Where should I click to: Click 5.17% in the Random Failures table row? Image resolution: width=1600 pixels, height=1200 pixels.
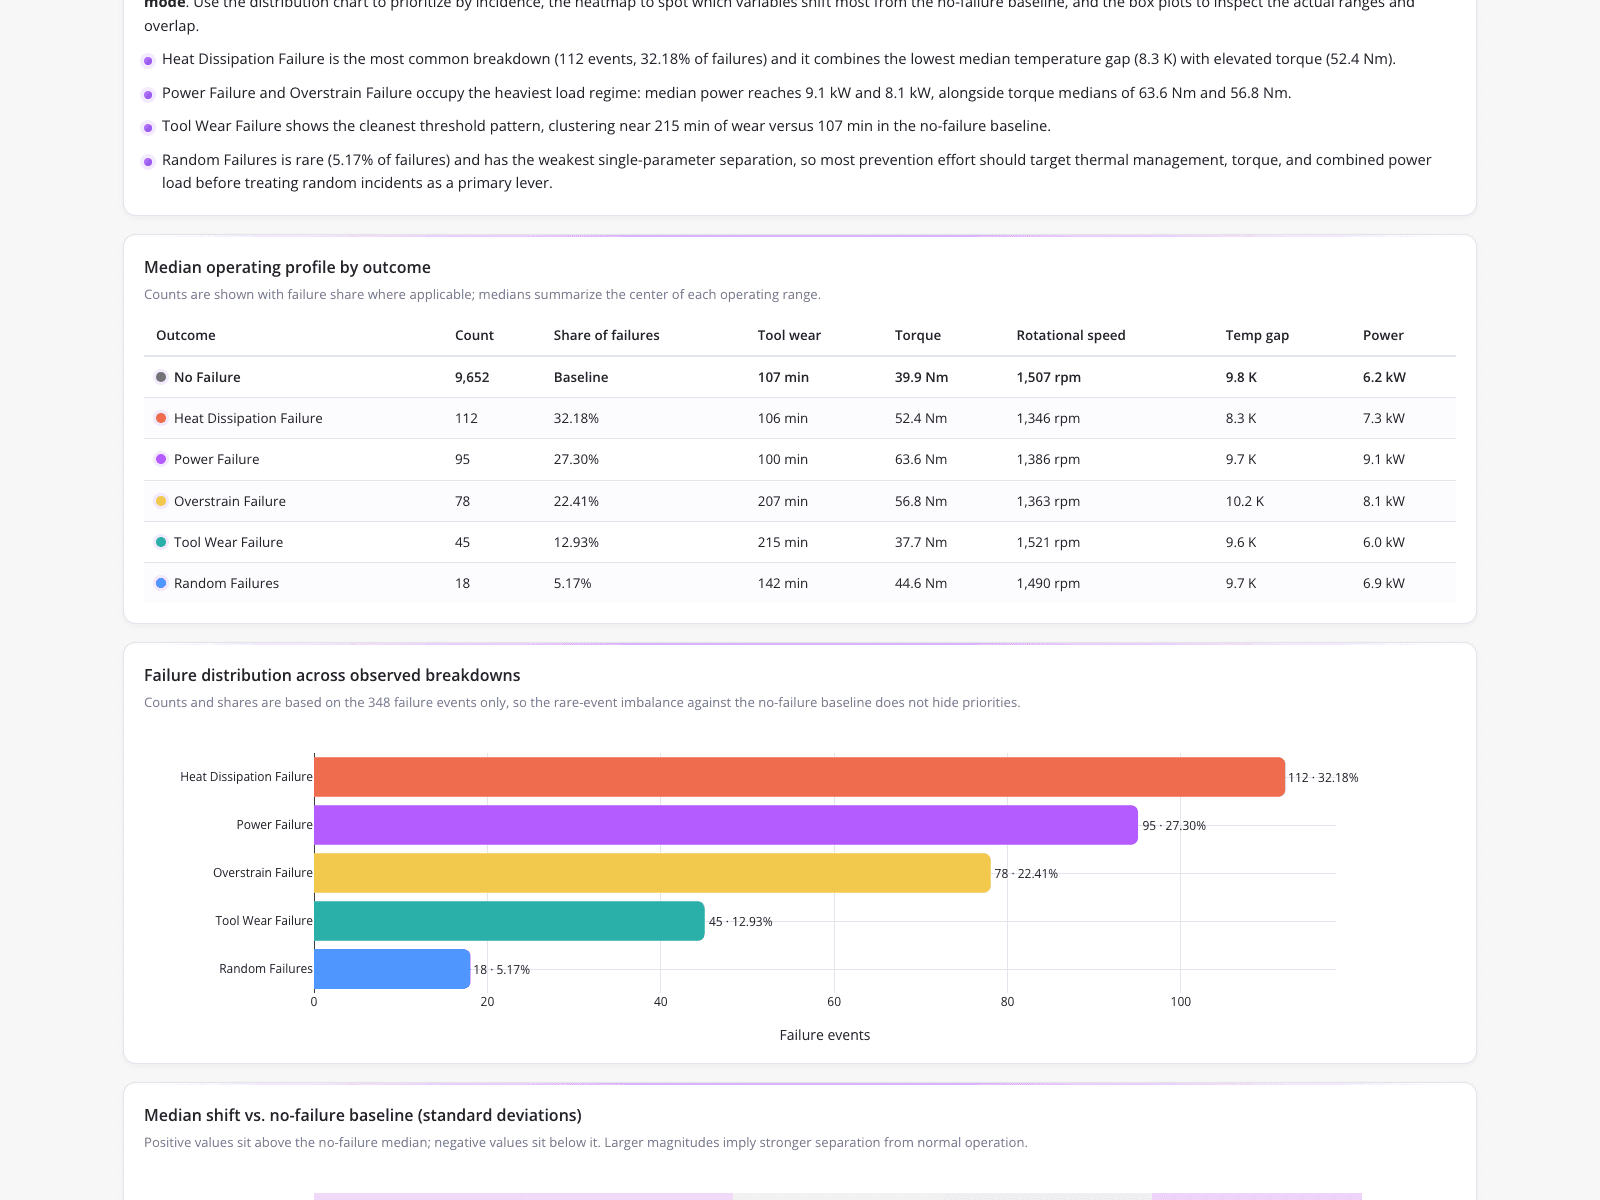(573, 583)
